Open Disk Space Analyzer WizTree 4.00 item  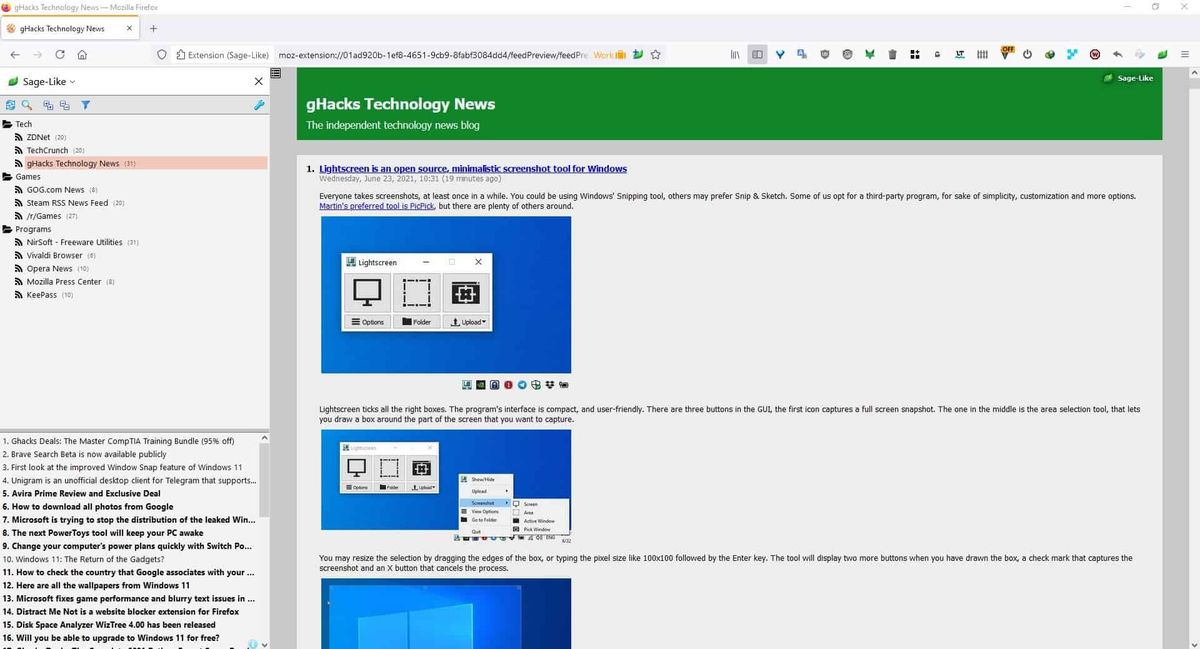point(109,624)
